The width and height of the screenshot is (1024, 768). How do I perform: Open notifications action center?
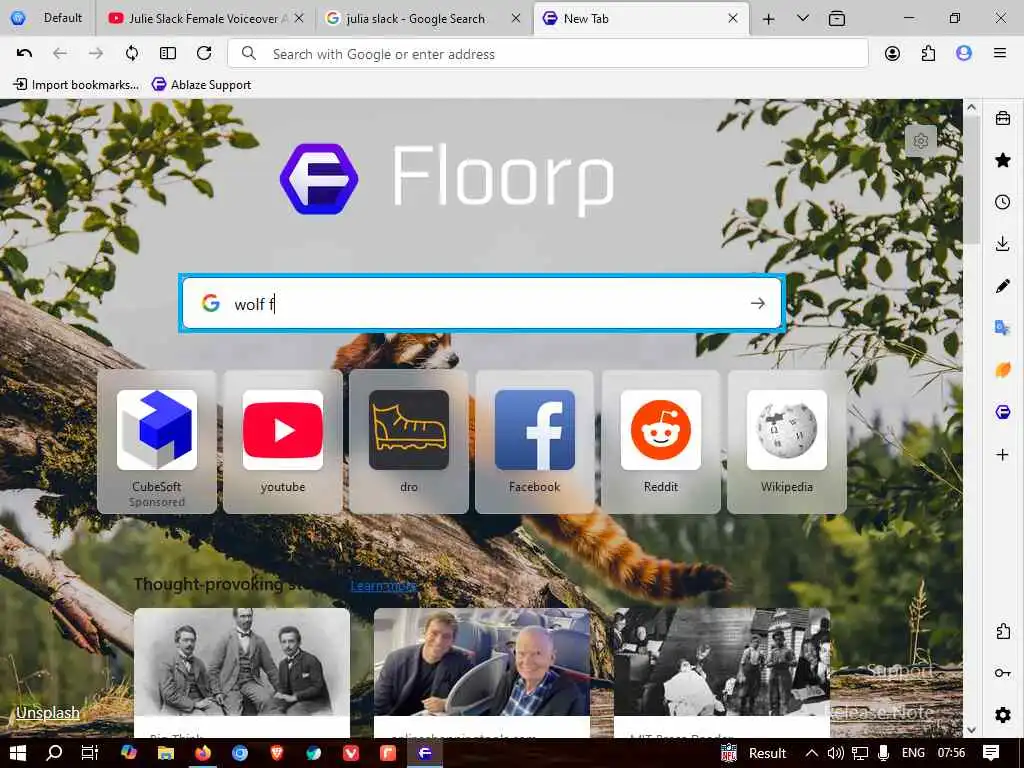point(991,753)
